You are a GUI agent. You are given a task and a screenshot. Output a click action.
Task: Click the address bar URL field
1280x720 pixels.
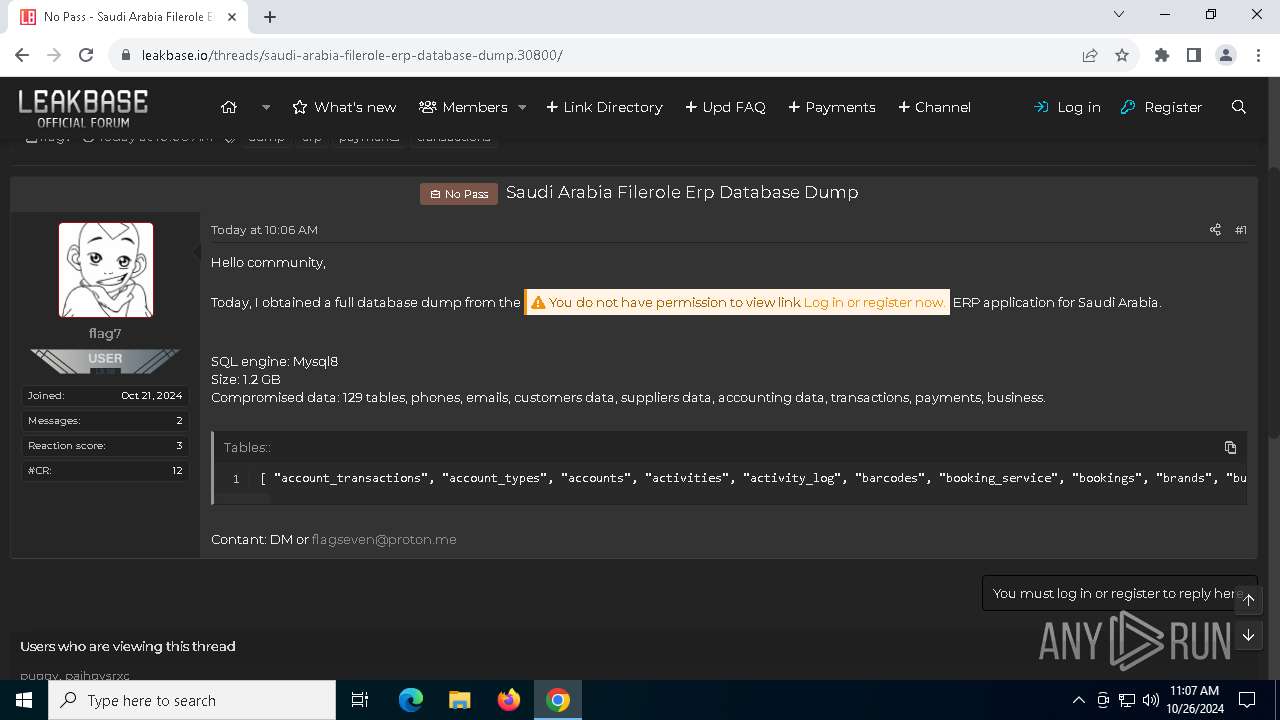[600, 55]
